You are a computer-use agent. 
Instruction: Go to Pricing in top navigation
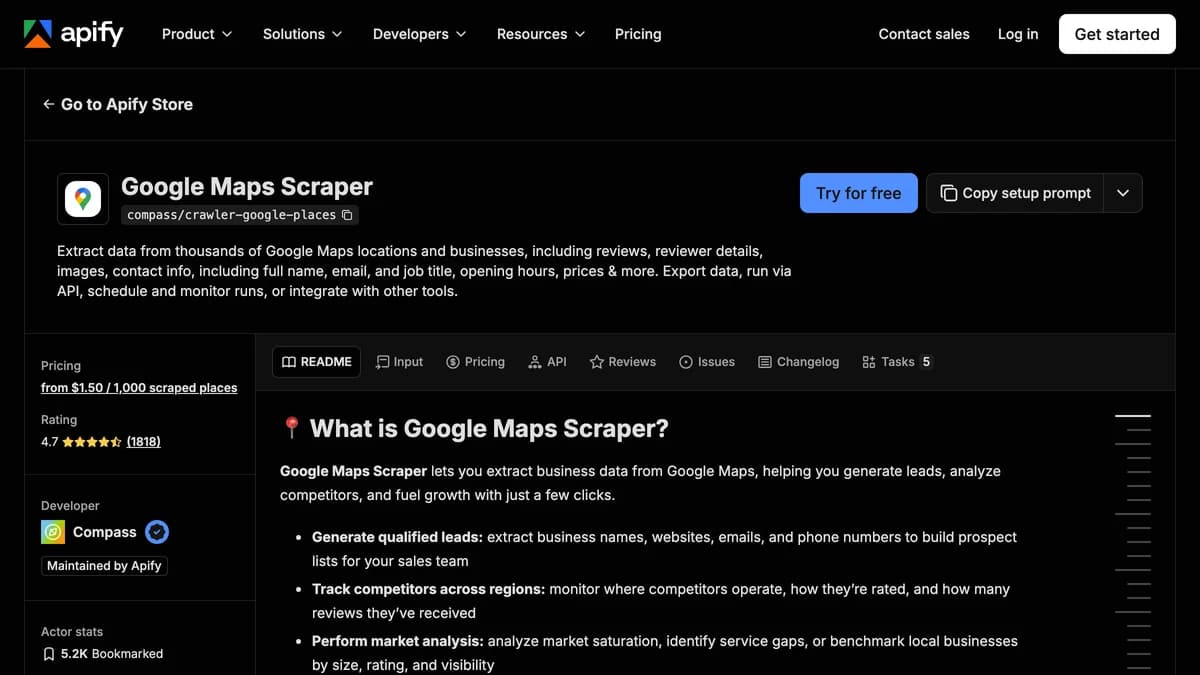pos(638,34)
